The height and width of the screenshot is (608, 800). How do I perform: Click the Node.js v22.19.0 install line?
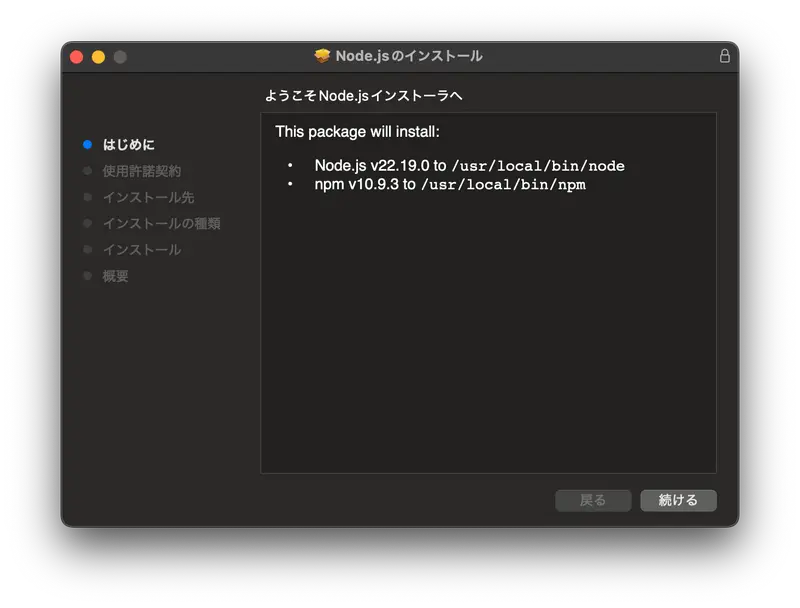click(469, 166)
